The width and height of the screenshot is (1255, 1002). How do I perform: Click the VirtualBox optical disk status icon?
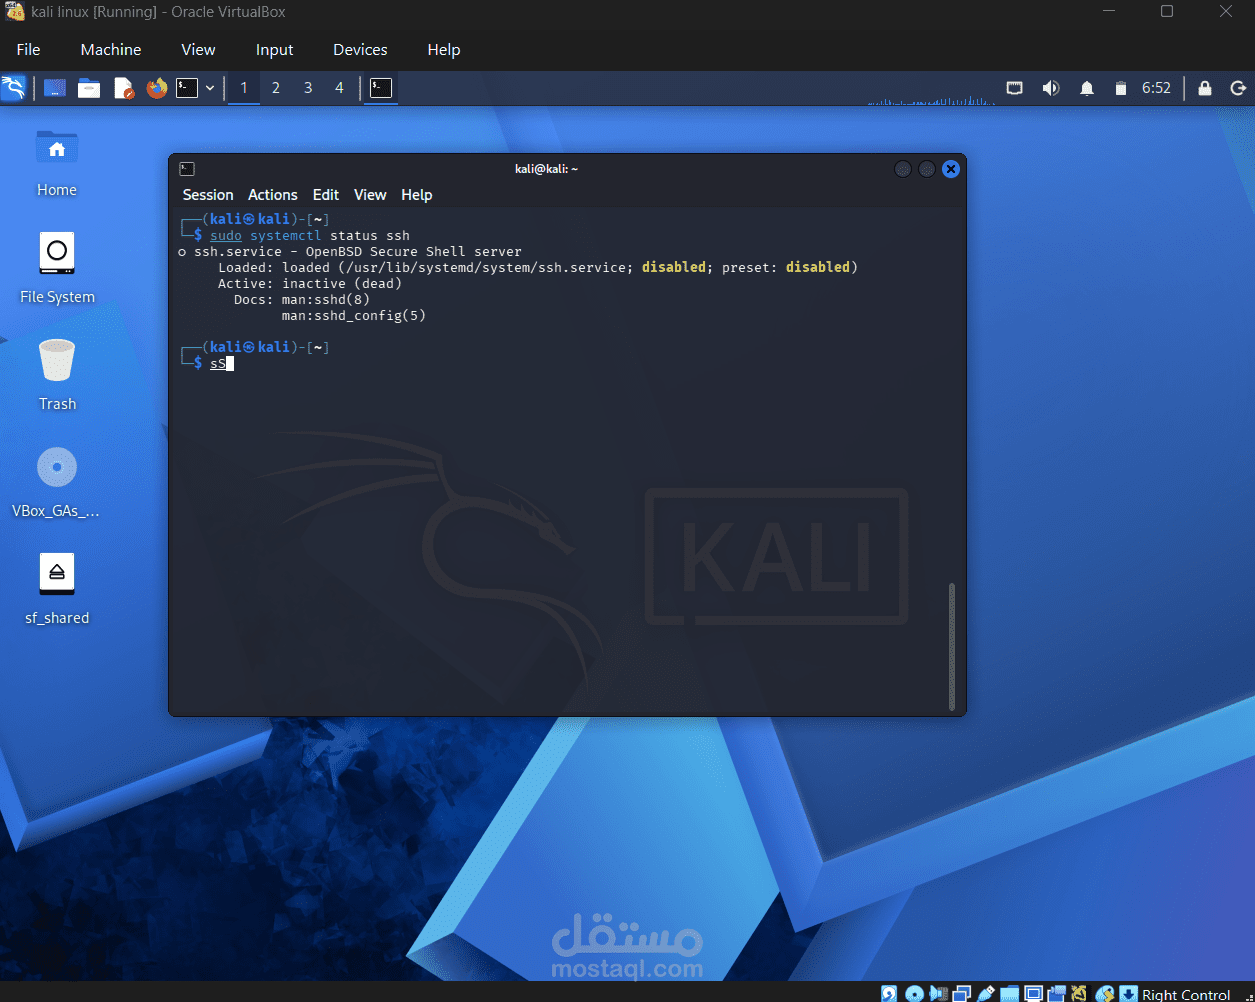click(914, 994)
